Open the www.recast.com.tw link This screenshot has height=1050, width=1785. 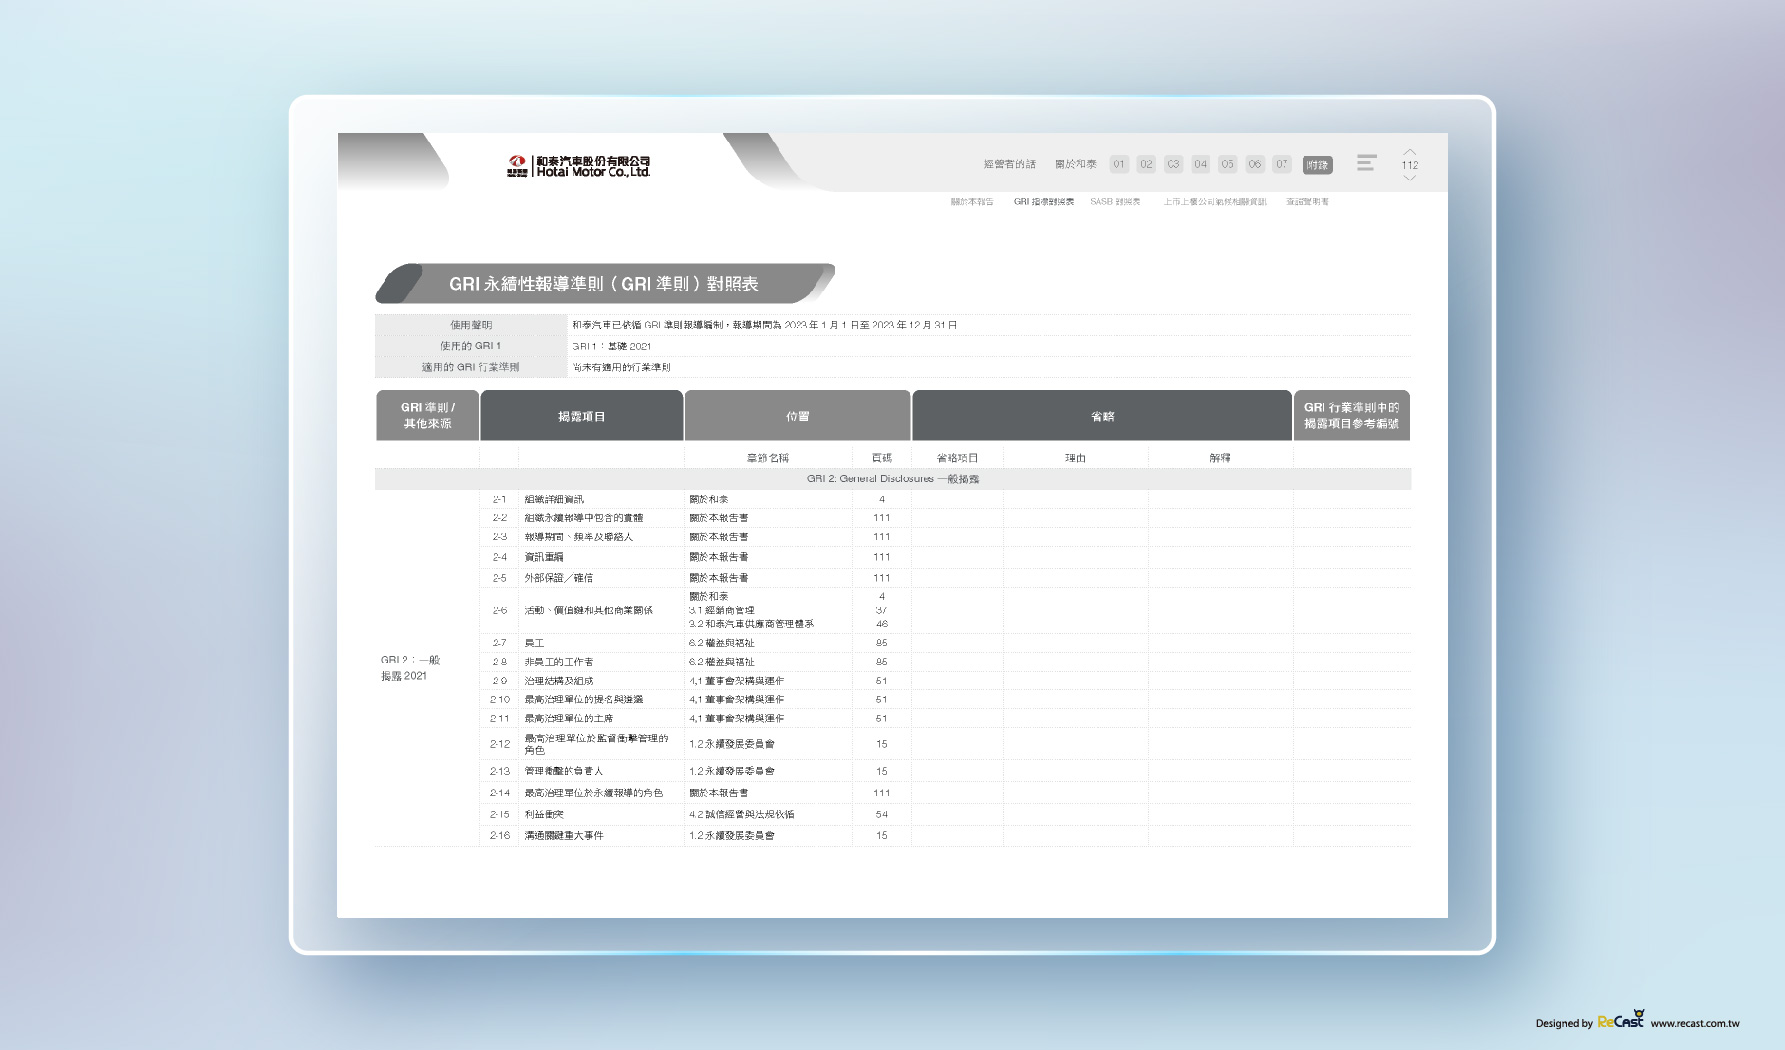tap(1695, 1023)
